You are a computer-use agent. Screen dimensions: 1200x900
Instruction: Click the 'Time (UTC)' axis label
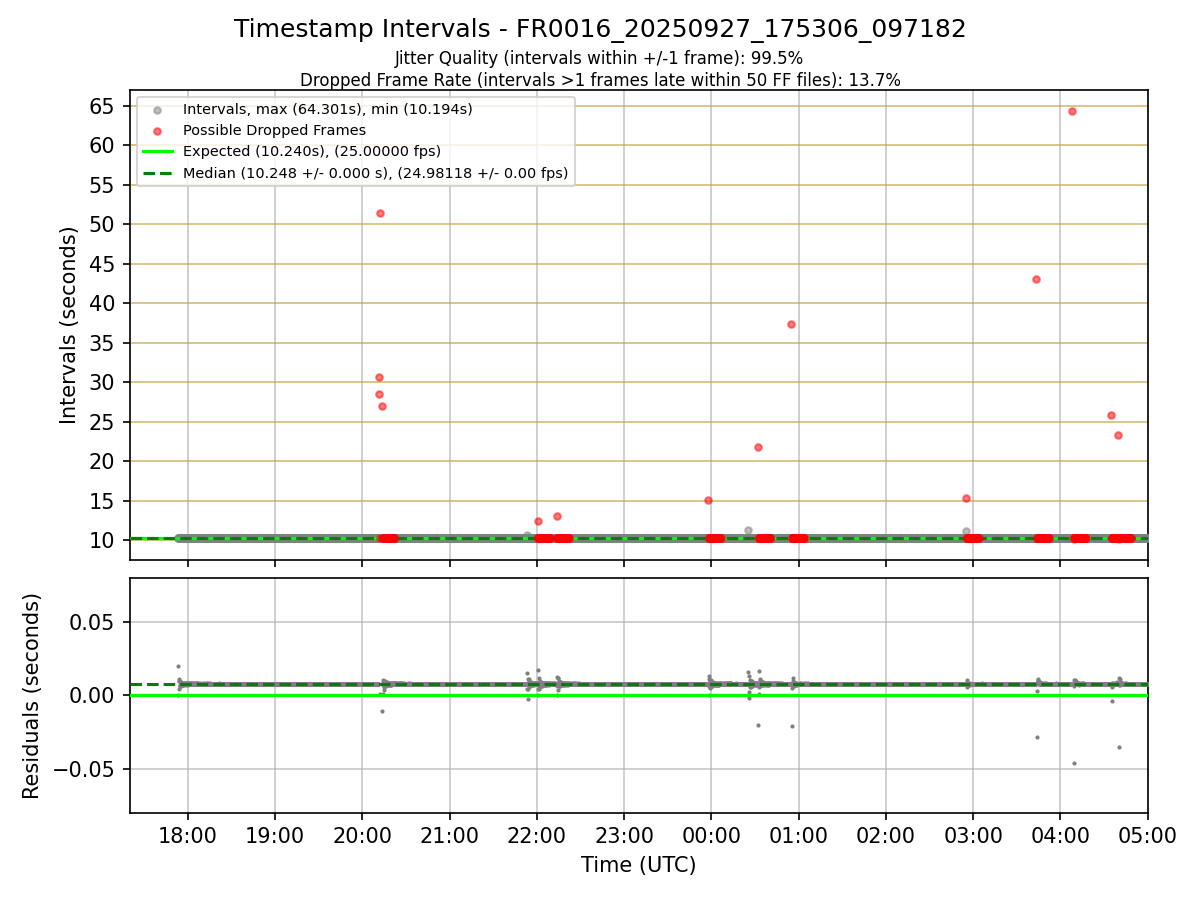(x=638, y=865)
